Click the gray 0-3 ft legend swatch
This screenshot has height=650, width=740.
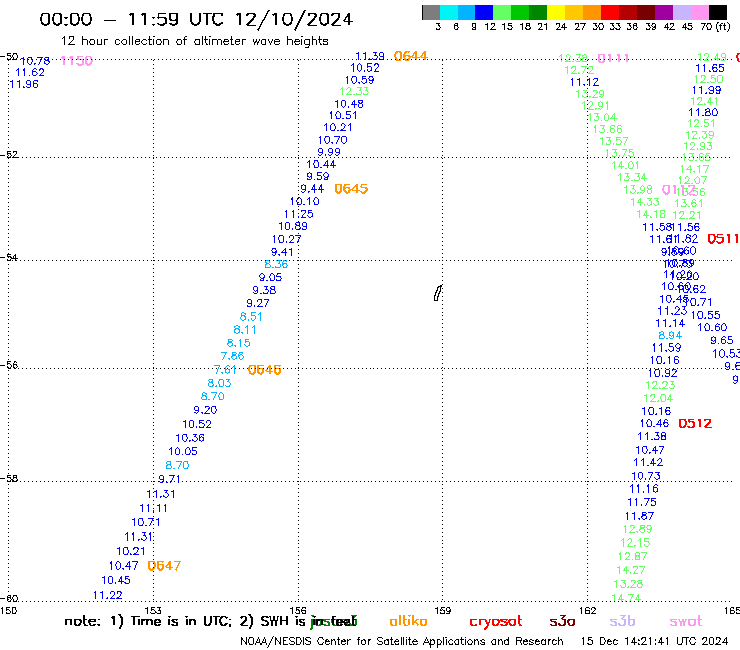(431, 12)
